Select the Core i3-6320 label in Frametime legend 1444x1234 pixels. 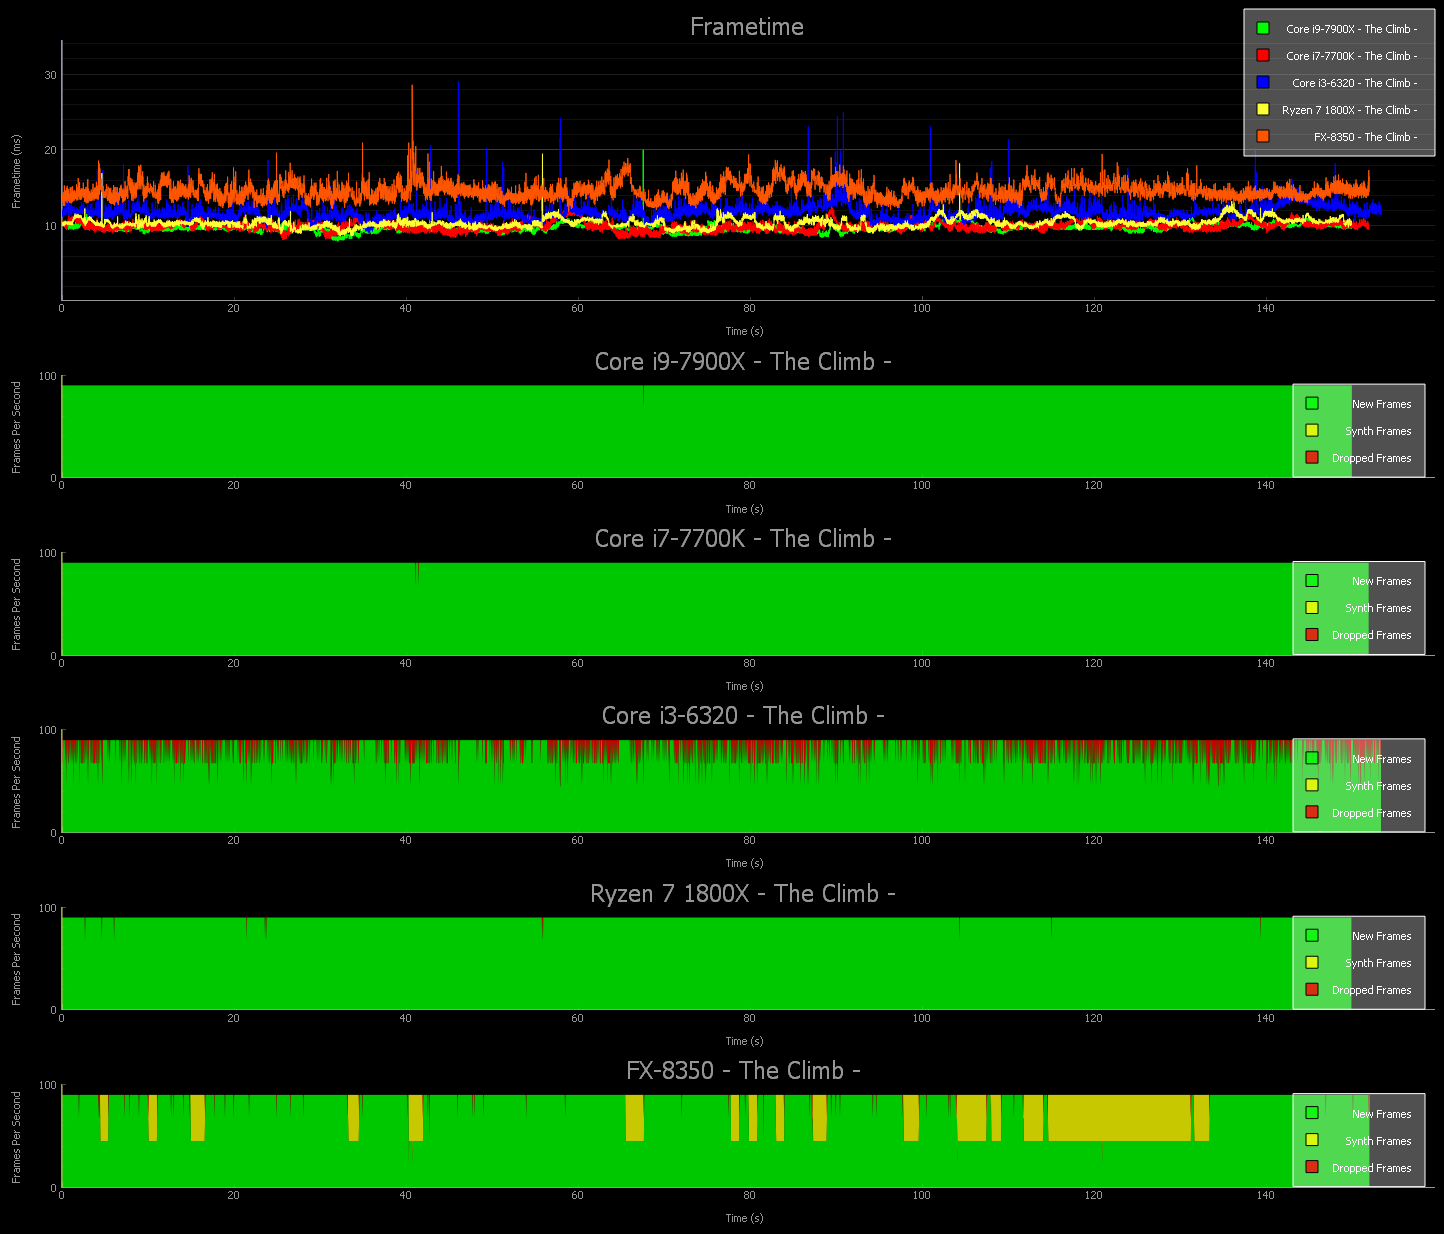(1354, 83)
